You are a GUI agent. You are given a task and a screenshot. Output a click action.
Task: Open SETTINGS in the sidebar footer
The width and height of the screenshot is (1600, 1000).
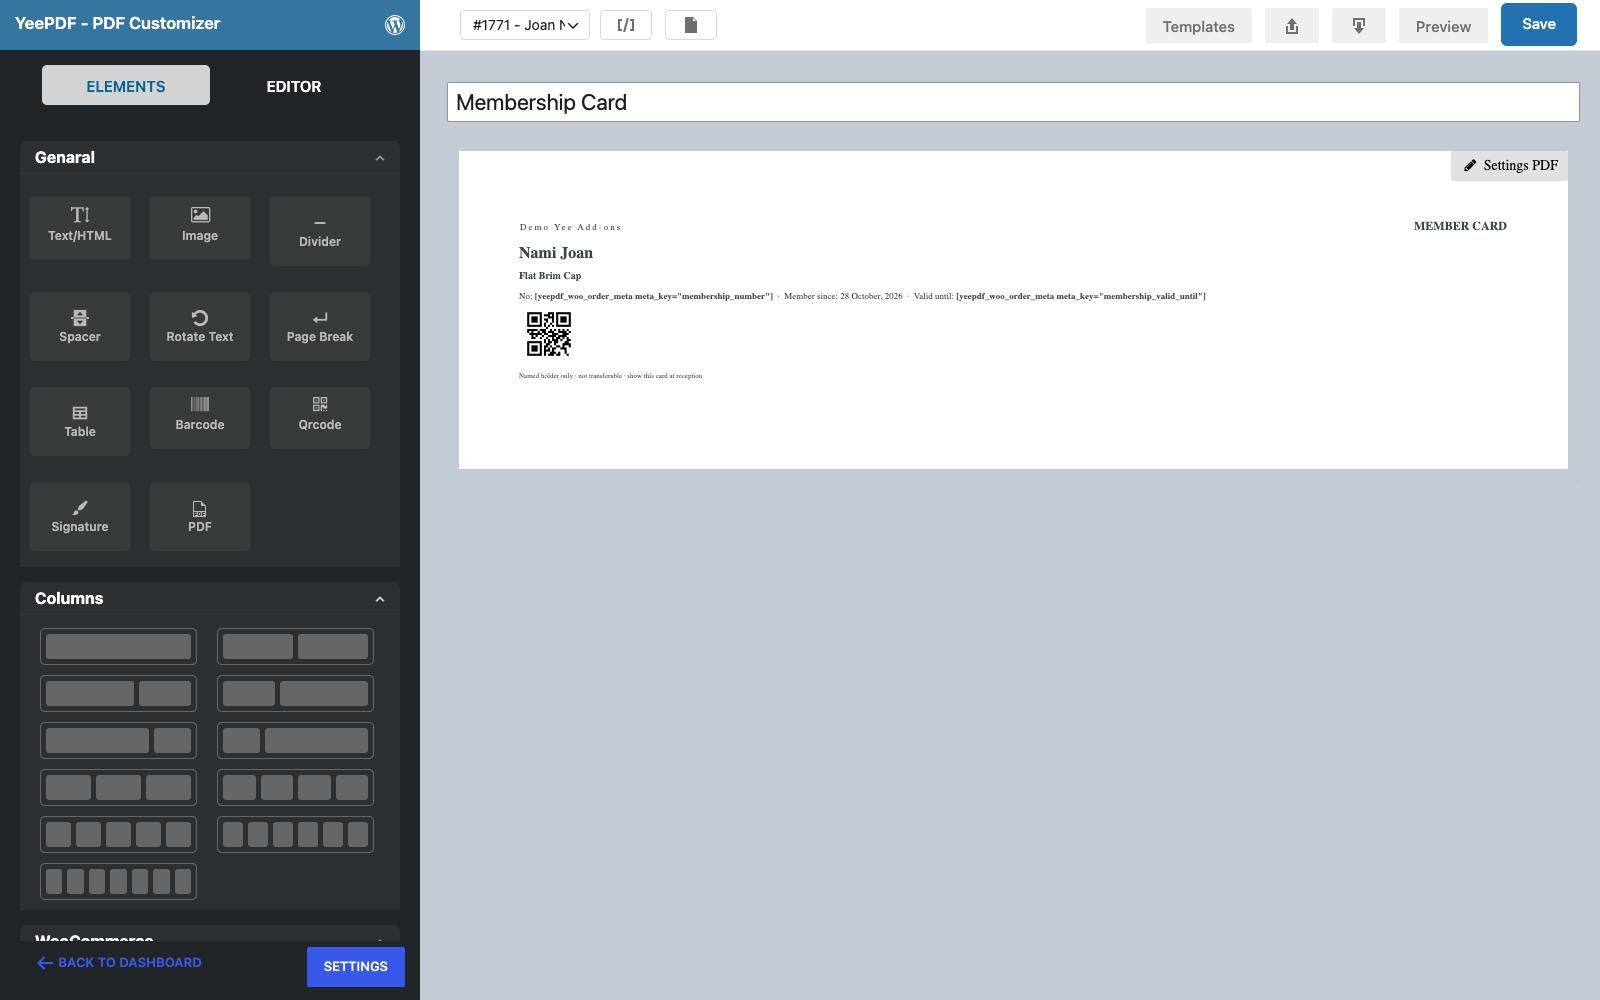[x=356, y=967]
